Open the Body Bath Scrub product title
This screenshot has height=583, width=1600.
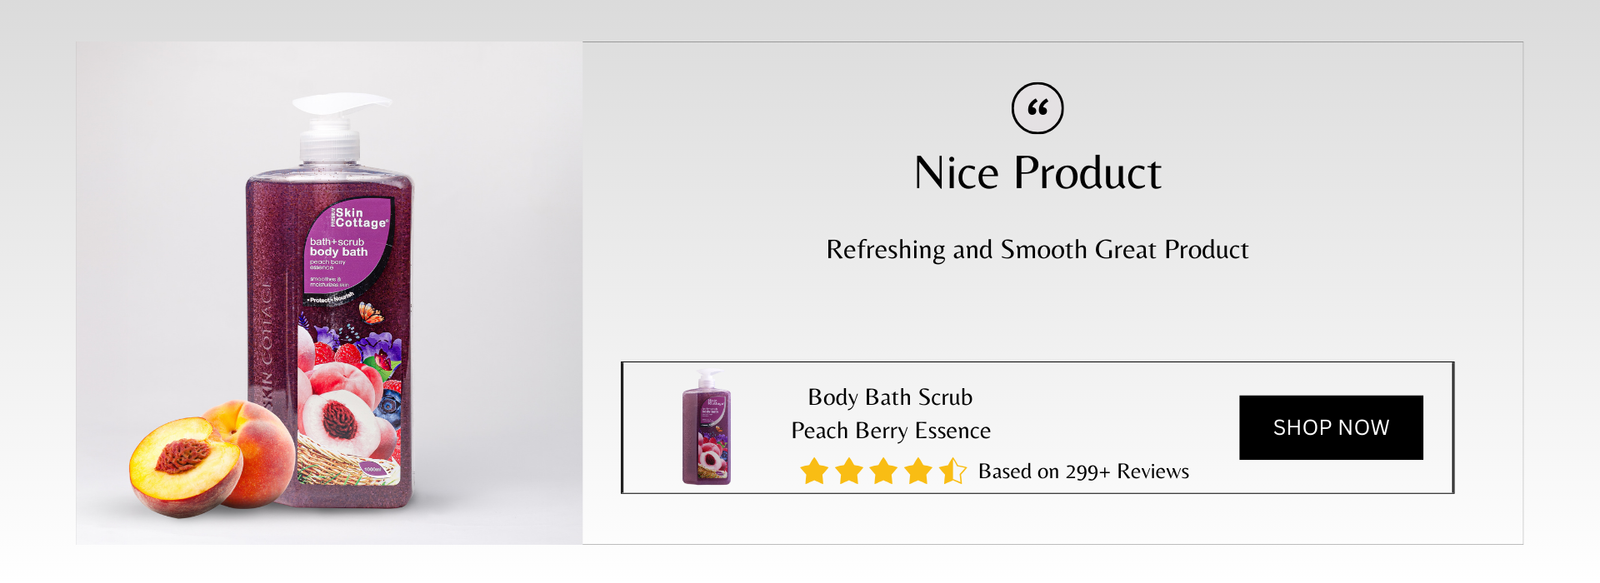tap(890, 397)
